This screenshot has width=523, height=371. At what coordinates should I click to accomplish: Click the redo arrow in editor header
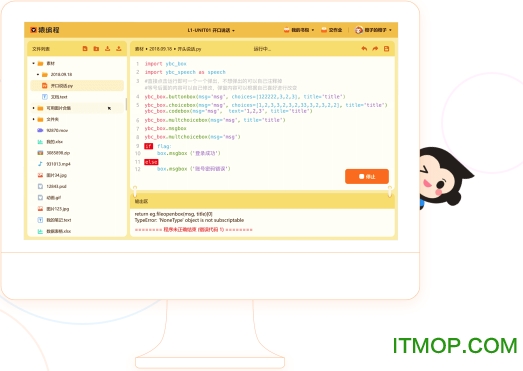pos(375,49)
